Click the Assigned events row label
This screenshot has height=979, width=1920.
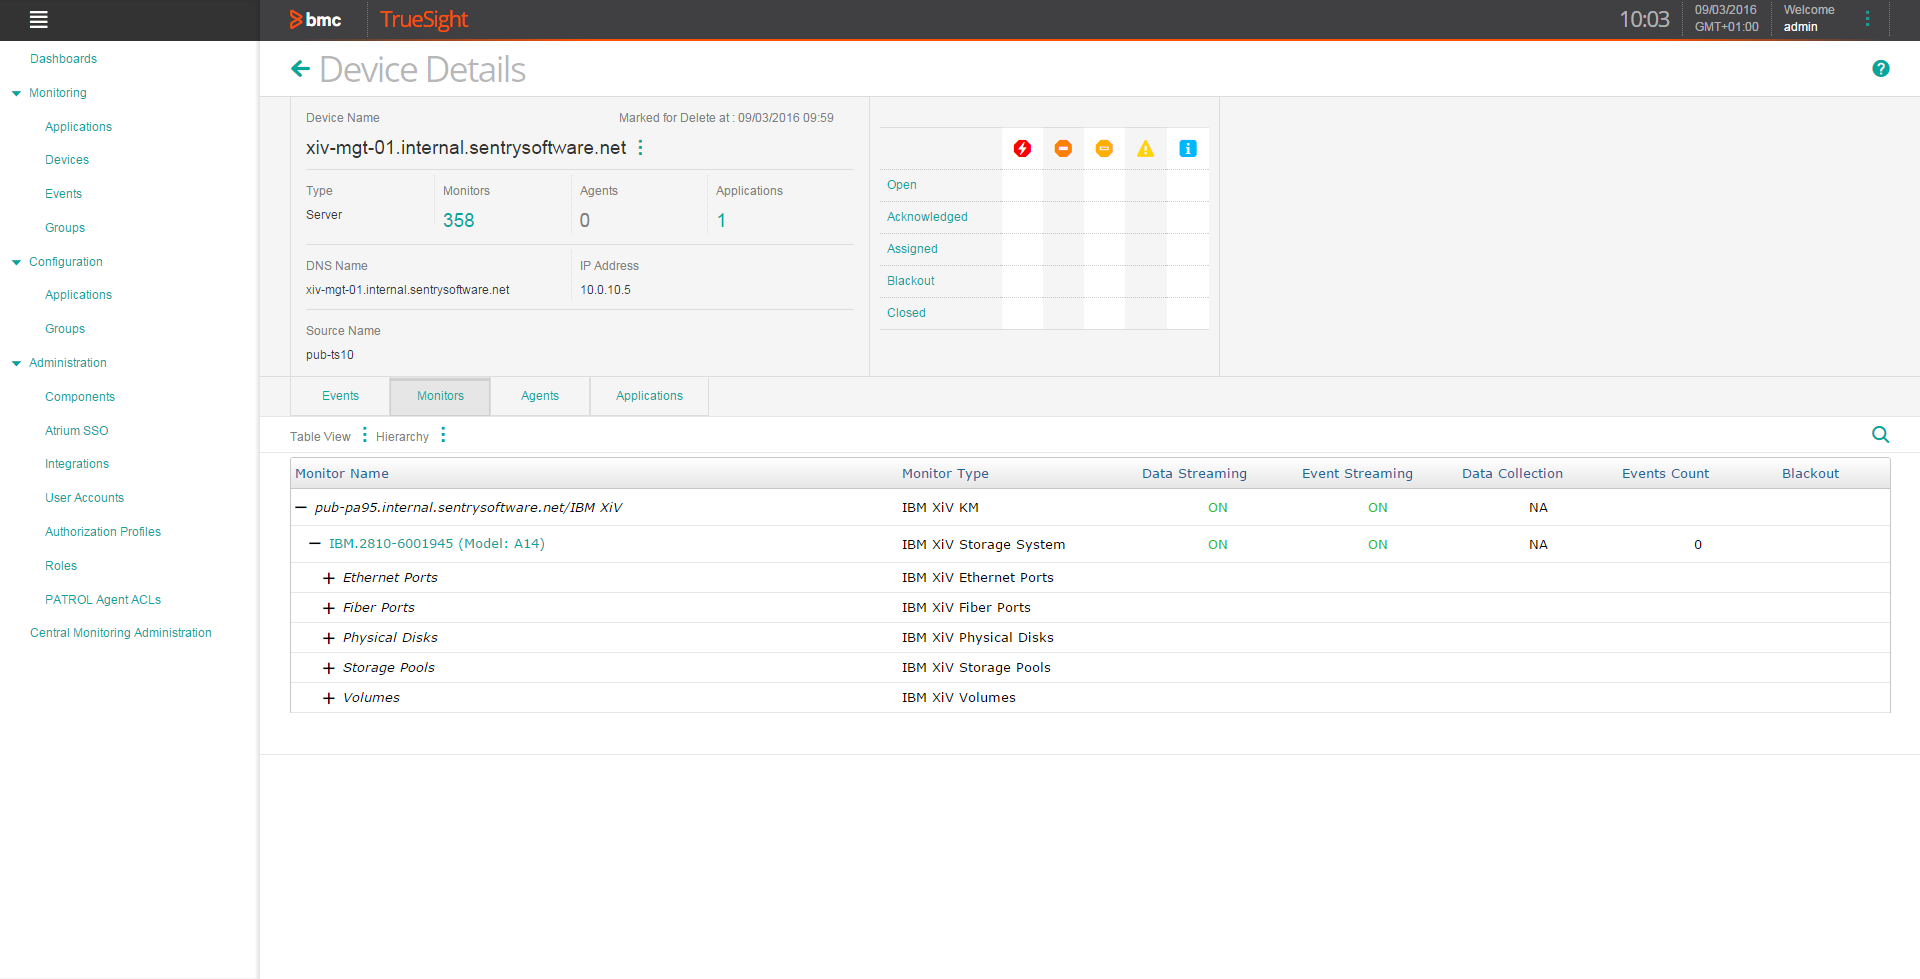pyautogui.click(x=912, y=249)
